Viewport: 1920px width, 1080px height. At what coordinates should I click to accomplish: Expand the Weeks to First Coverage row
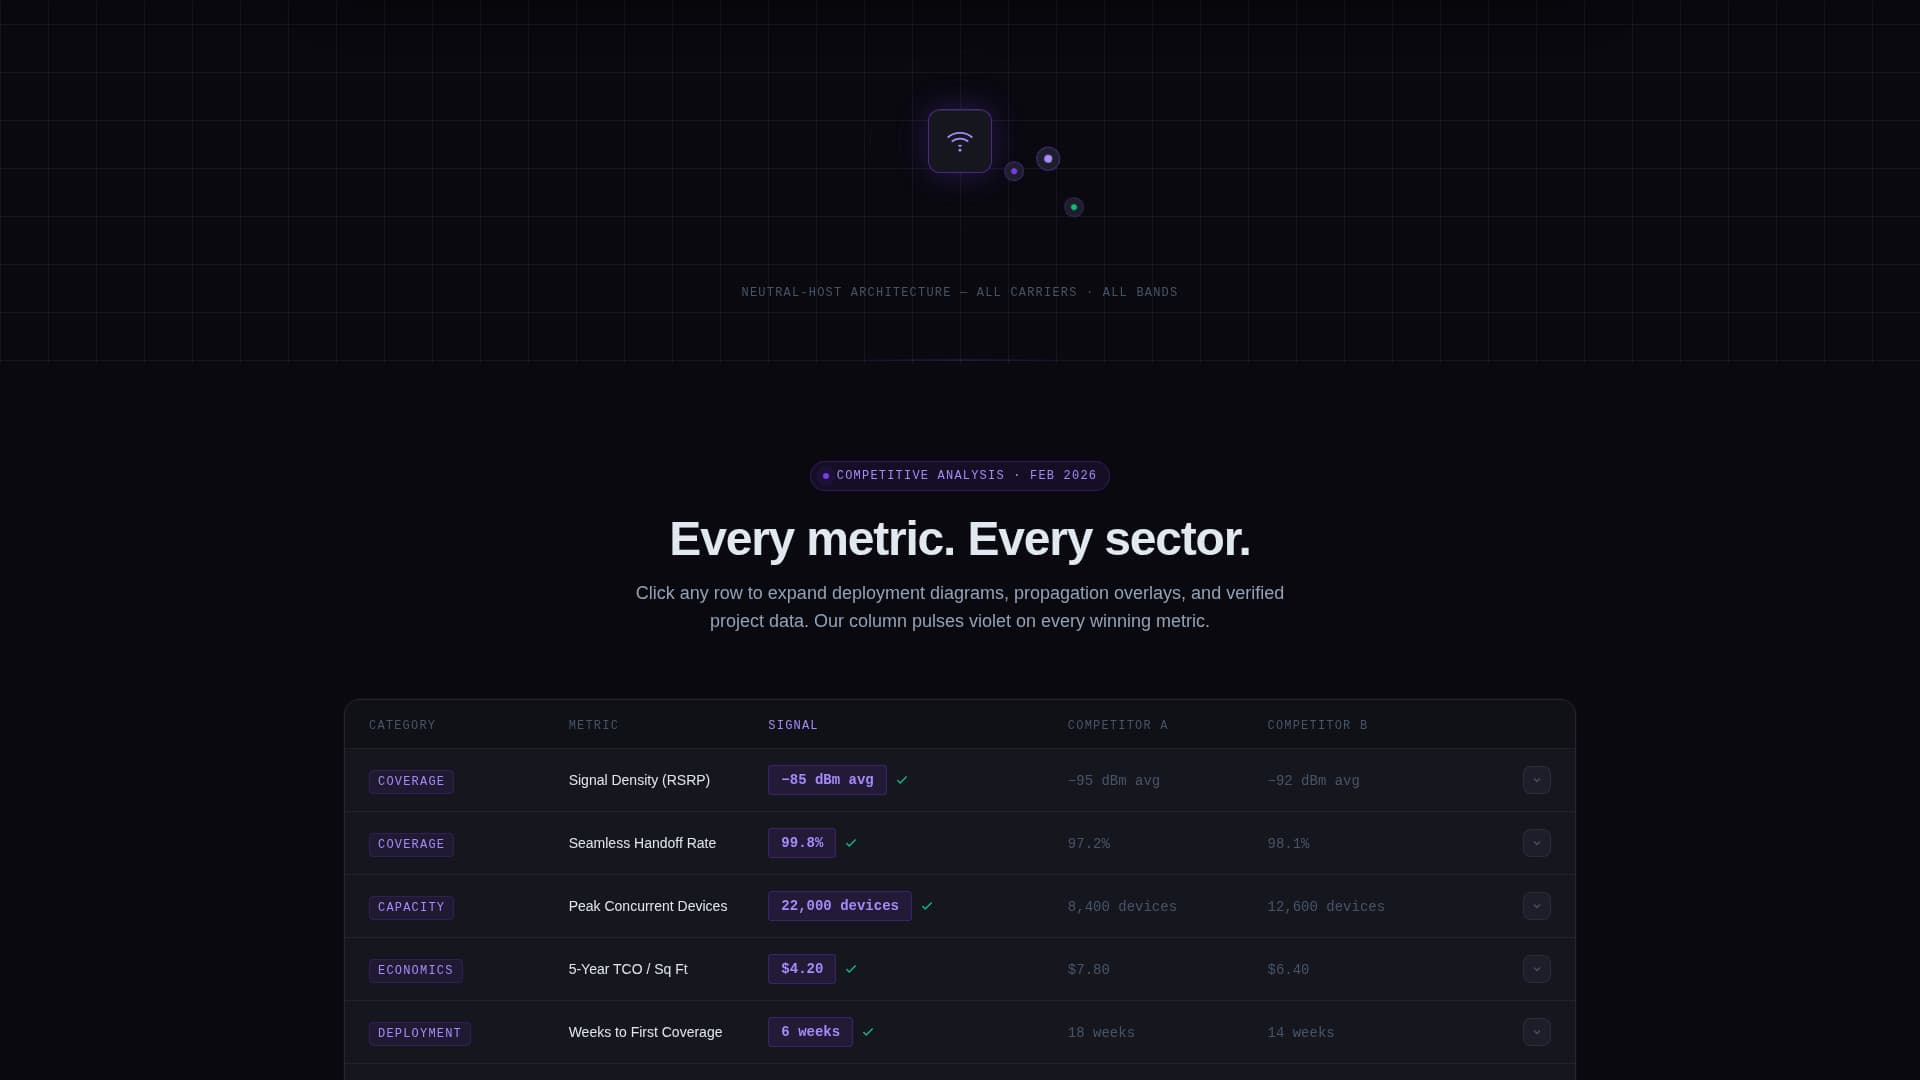(x=1536, y=1032)
